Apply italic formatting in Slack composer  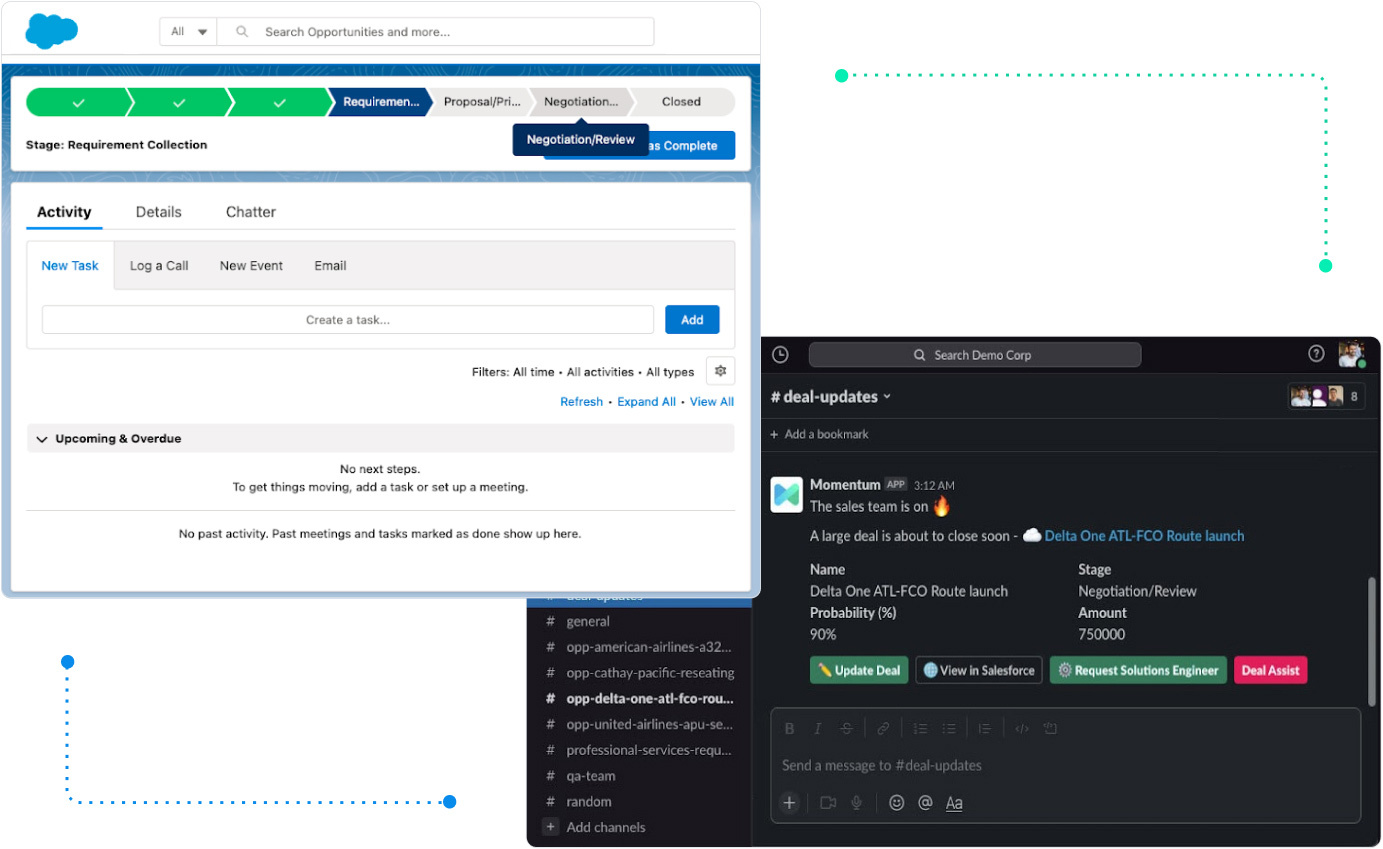[x=817, y=729]
